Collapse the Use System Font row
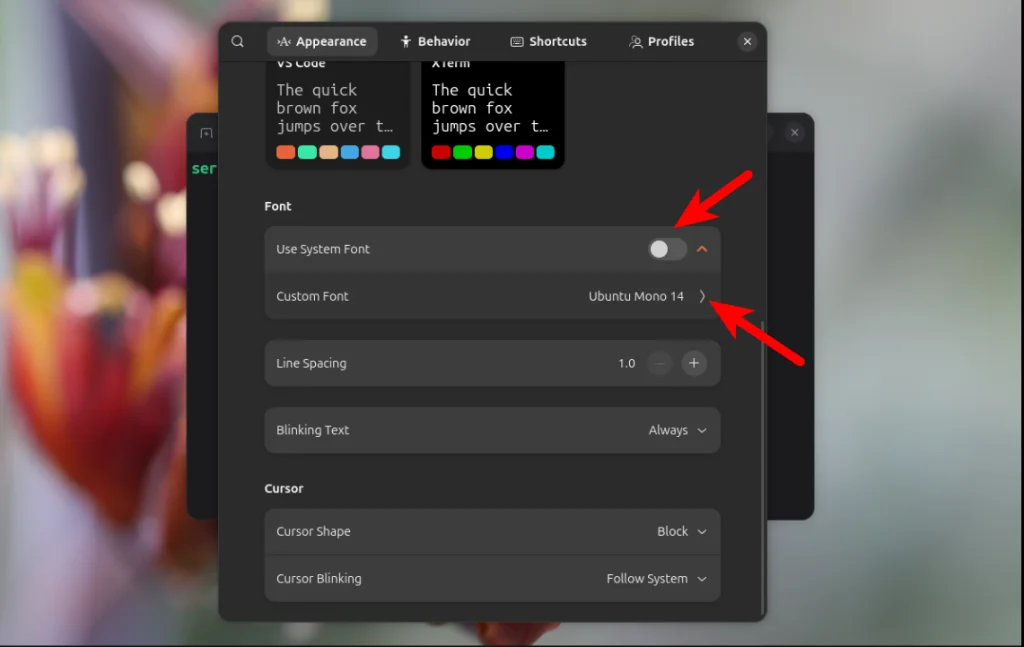1024x647 pixels. tap(702, 249)
